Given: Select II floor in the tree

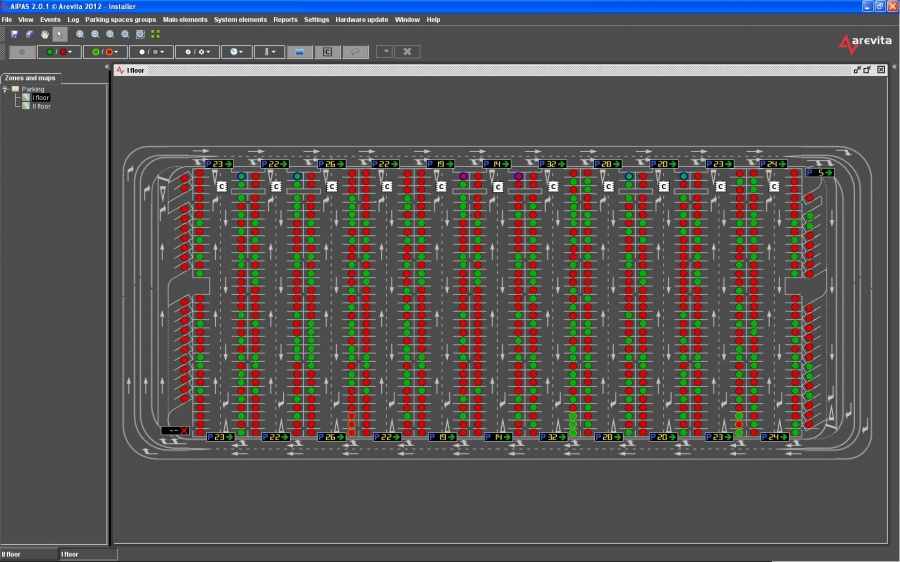Looking at the screenshot, I should [x=40, y=106].
